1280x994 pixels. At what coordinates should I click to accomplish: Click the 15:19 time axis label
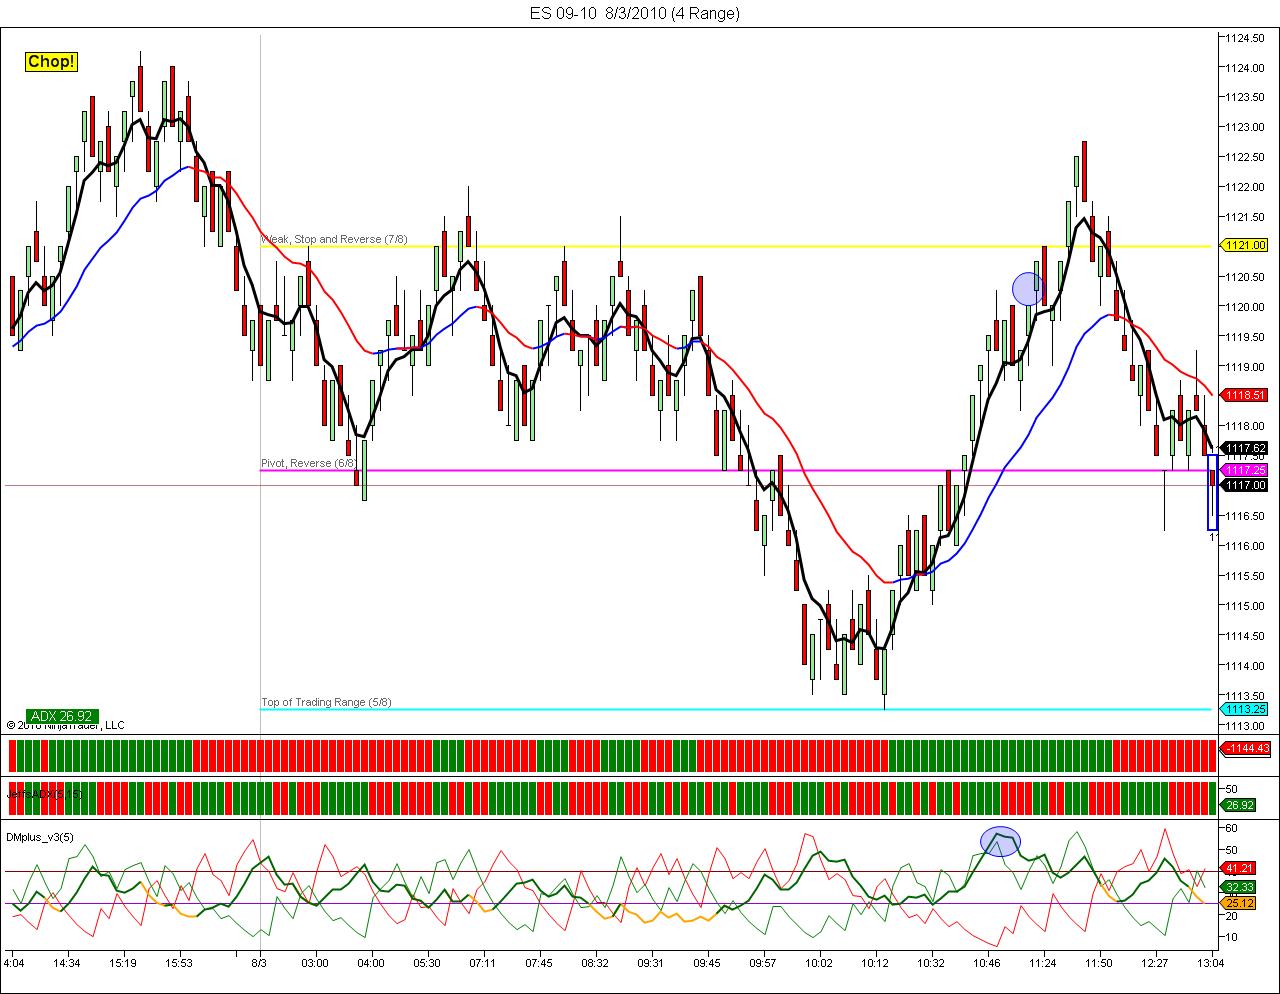[x=123, y=963]
